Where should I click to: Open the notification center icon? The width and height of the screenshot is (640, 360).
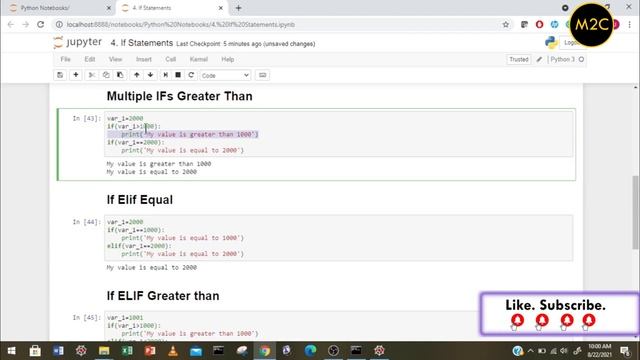625,351
